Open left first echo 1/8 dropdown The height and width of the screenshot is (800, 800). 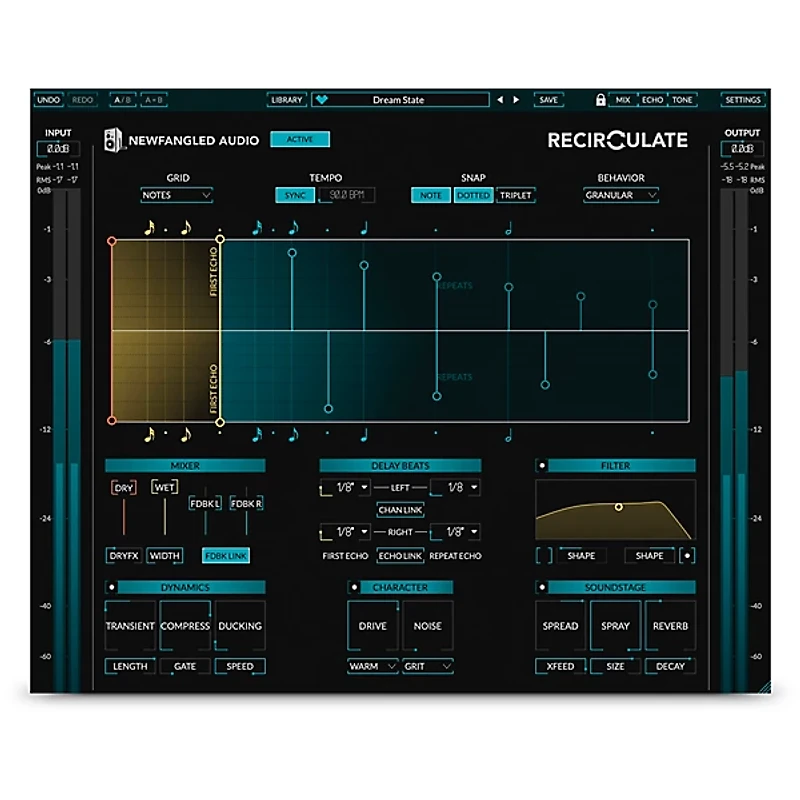click(x=344, y=488)
